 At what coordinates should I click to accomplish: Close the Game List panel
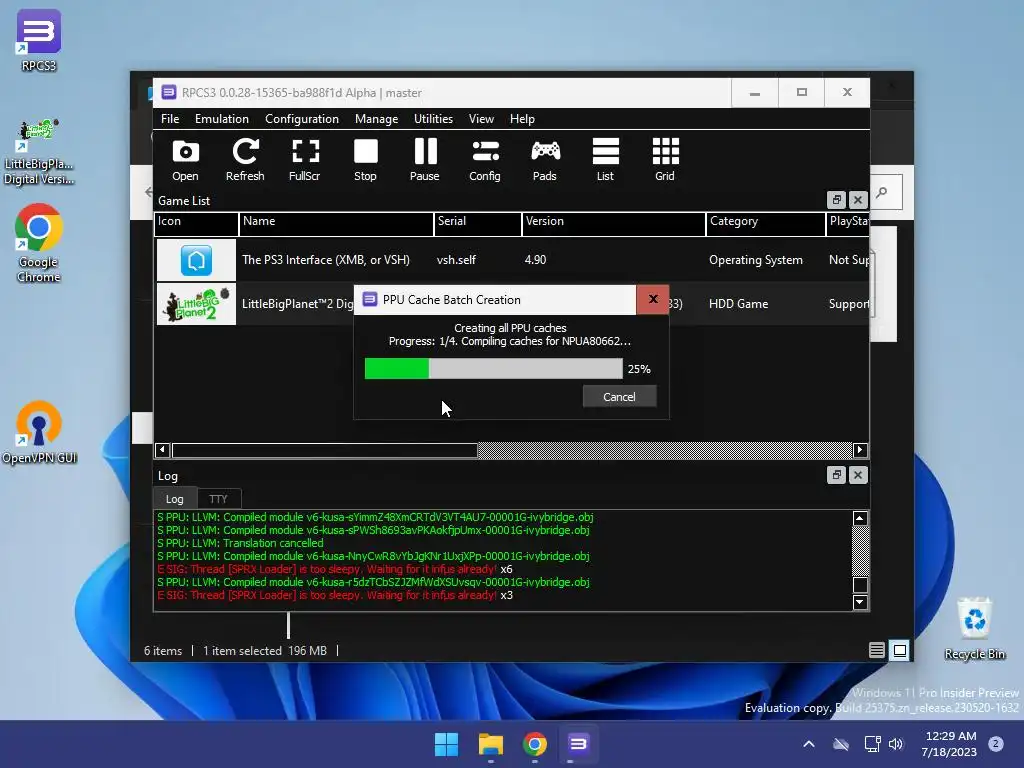[858, 200]
